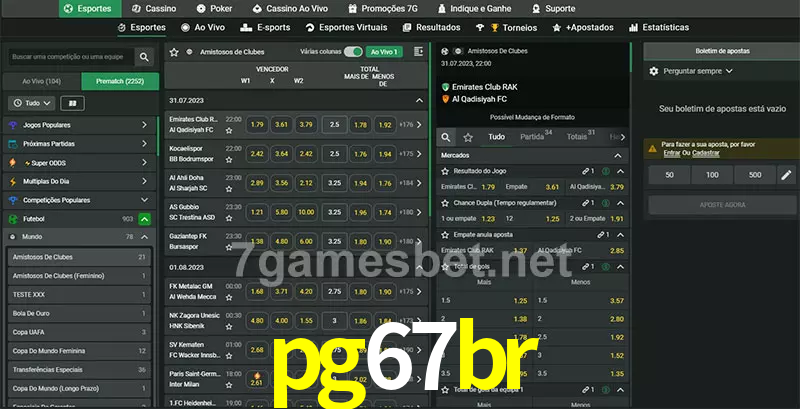This screenshot has height=409, width=800.
Task: Click the Jogos Populares trophy icon
Action: tap(13, 125)
